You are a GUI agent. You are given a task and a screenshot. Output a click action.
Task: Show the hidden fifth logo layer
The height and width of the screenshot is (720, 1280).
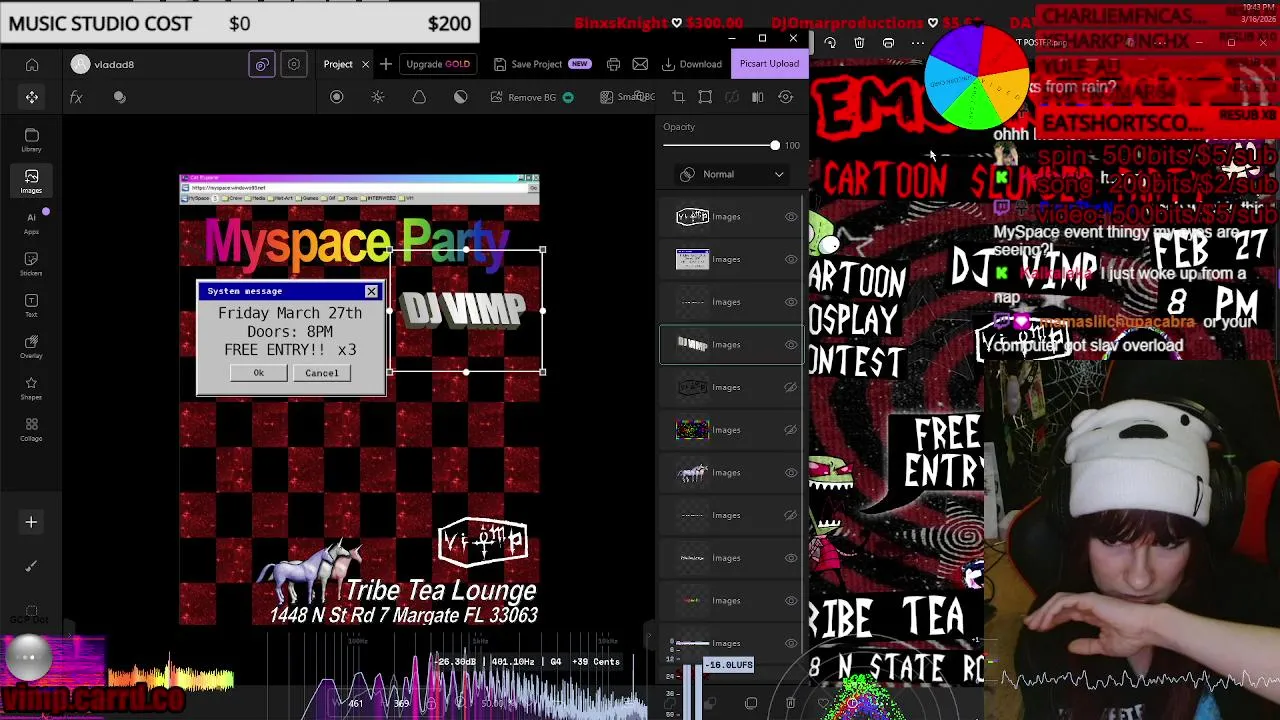pyautogui.click(x=790, y=388)
